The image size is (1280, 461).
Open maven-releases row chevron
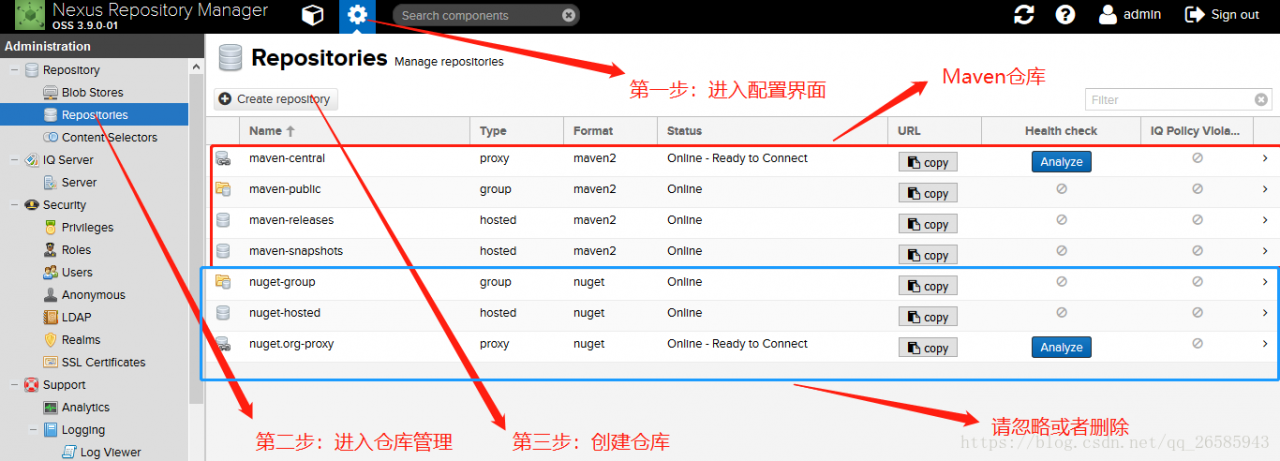point(1264,220)
